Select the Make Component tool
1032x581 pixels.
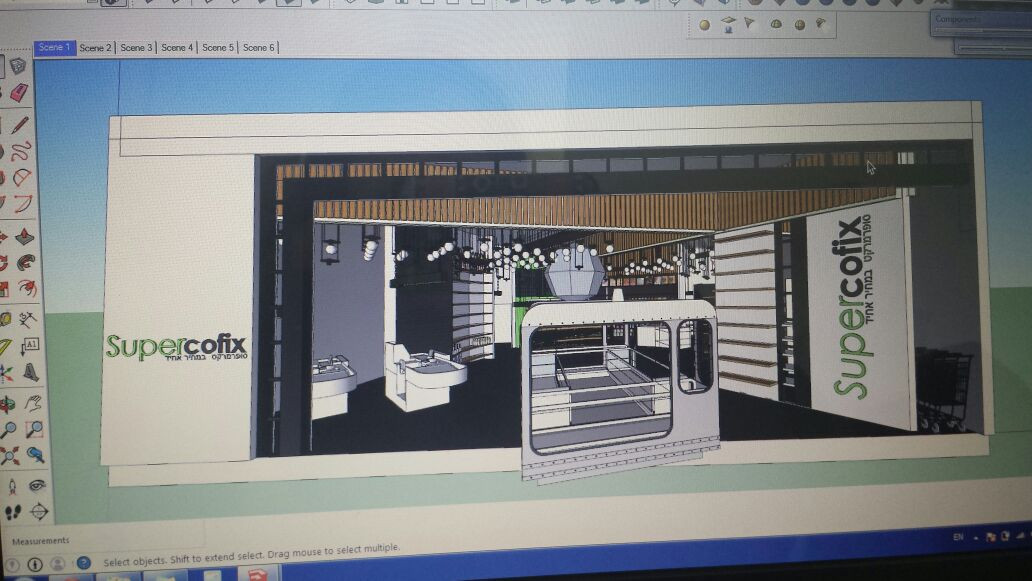(18, 65)
